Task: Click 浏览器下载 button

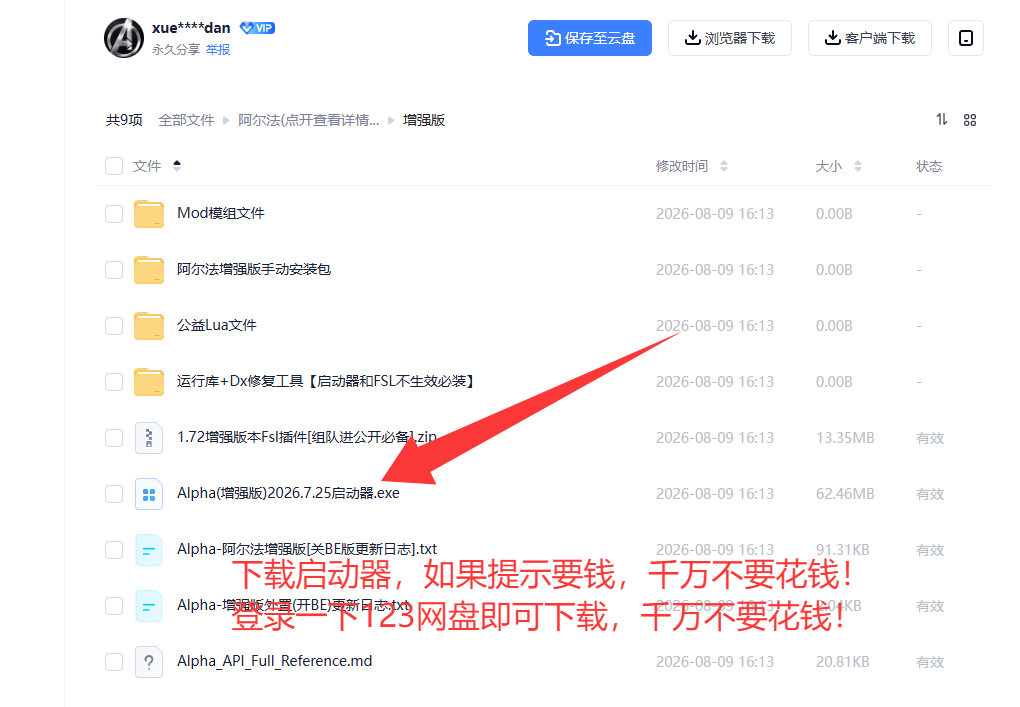Action: click(729, 38)
